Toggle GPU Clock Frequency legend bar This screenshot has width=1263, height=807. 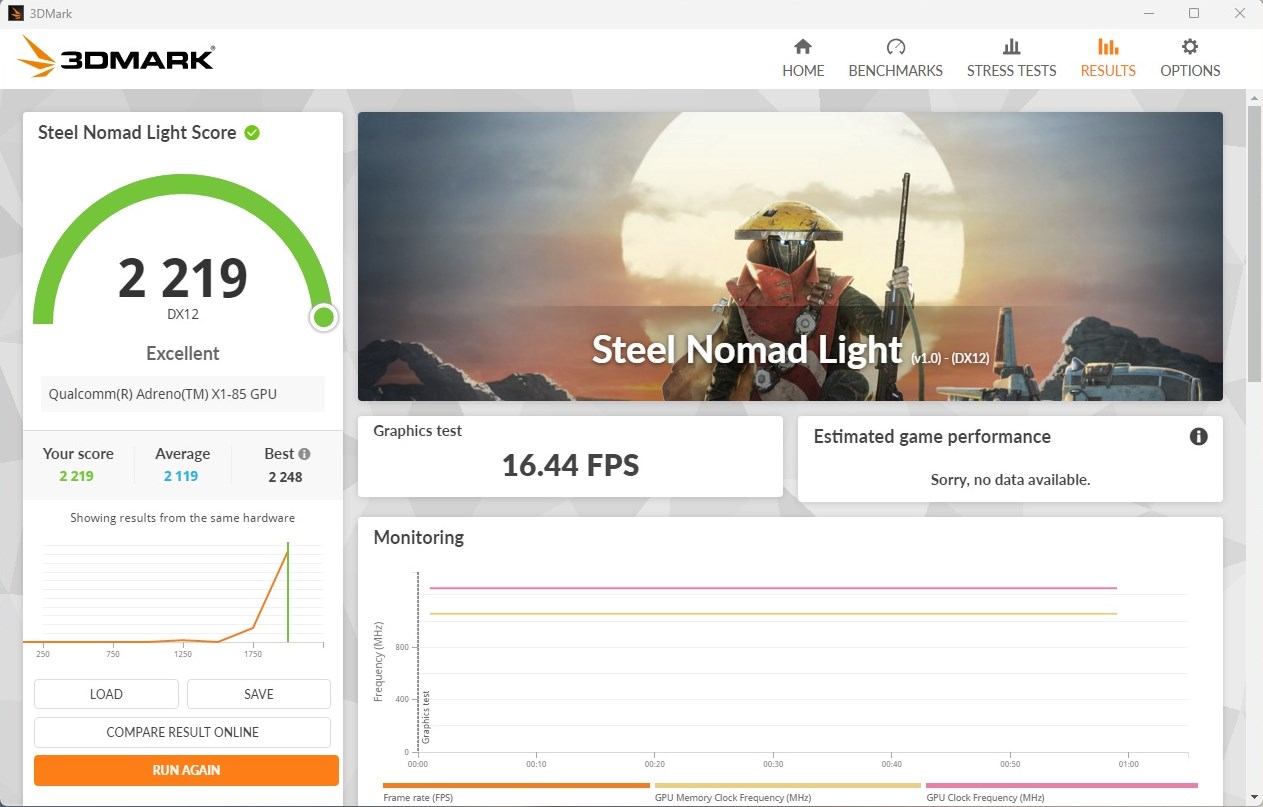click(1061, 786)
